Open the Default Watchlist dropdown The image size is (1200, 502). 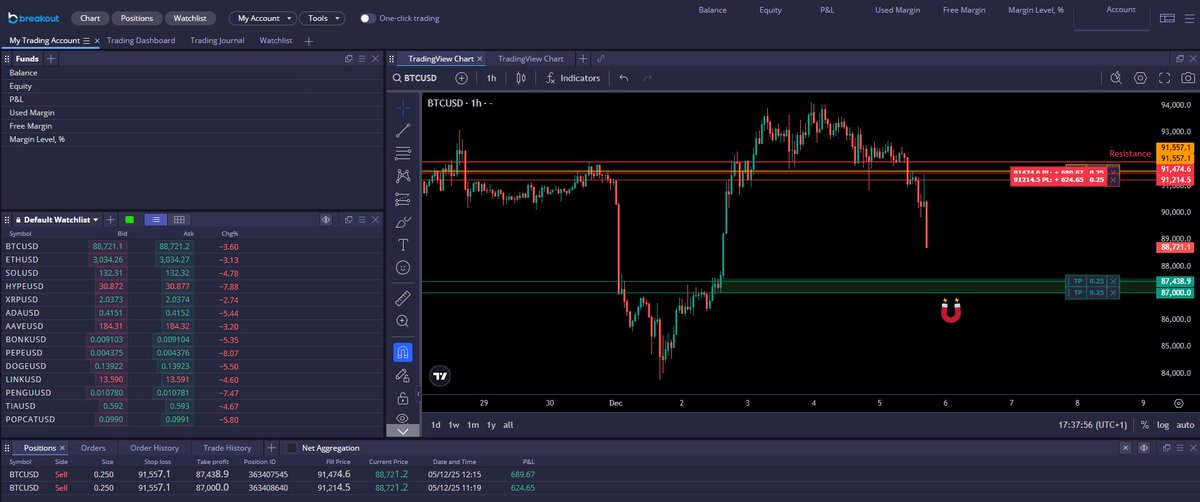click(x=57, y=219)
